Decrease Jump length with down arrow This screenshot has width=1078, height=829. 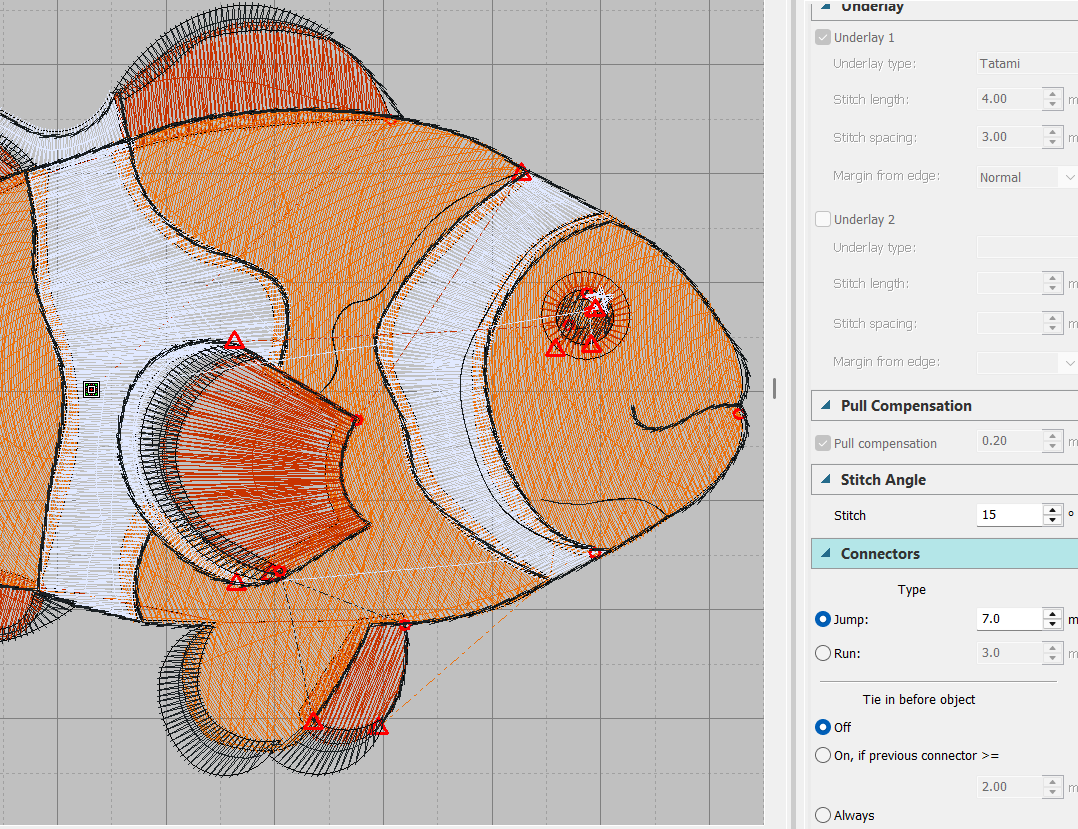pos(1053,624)
